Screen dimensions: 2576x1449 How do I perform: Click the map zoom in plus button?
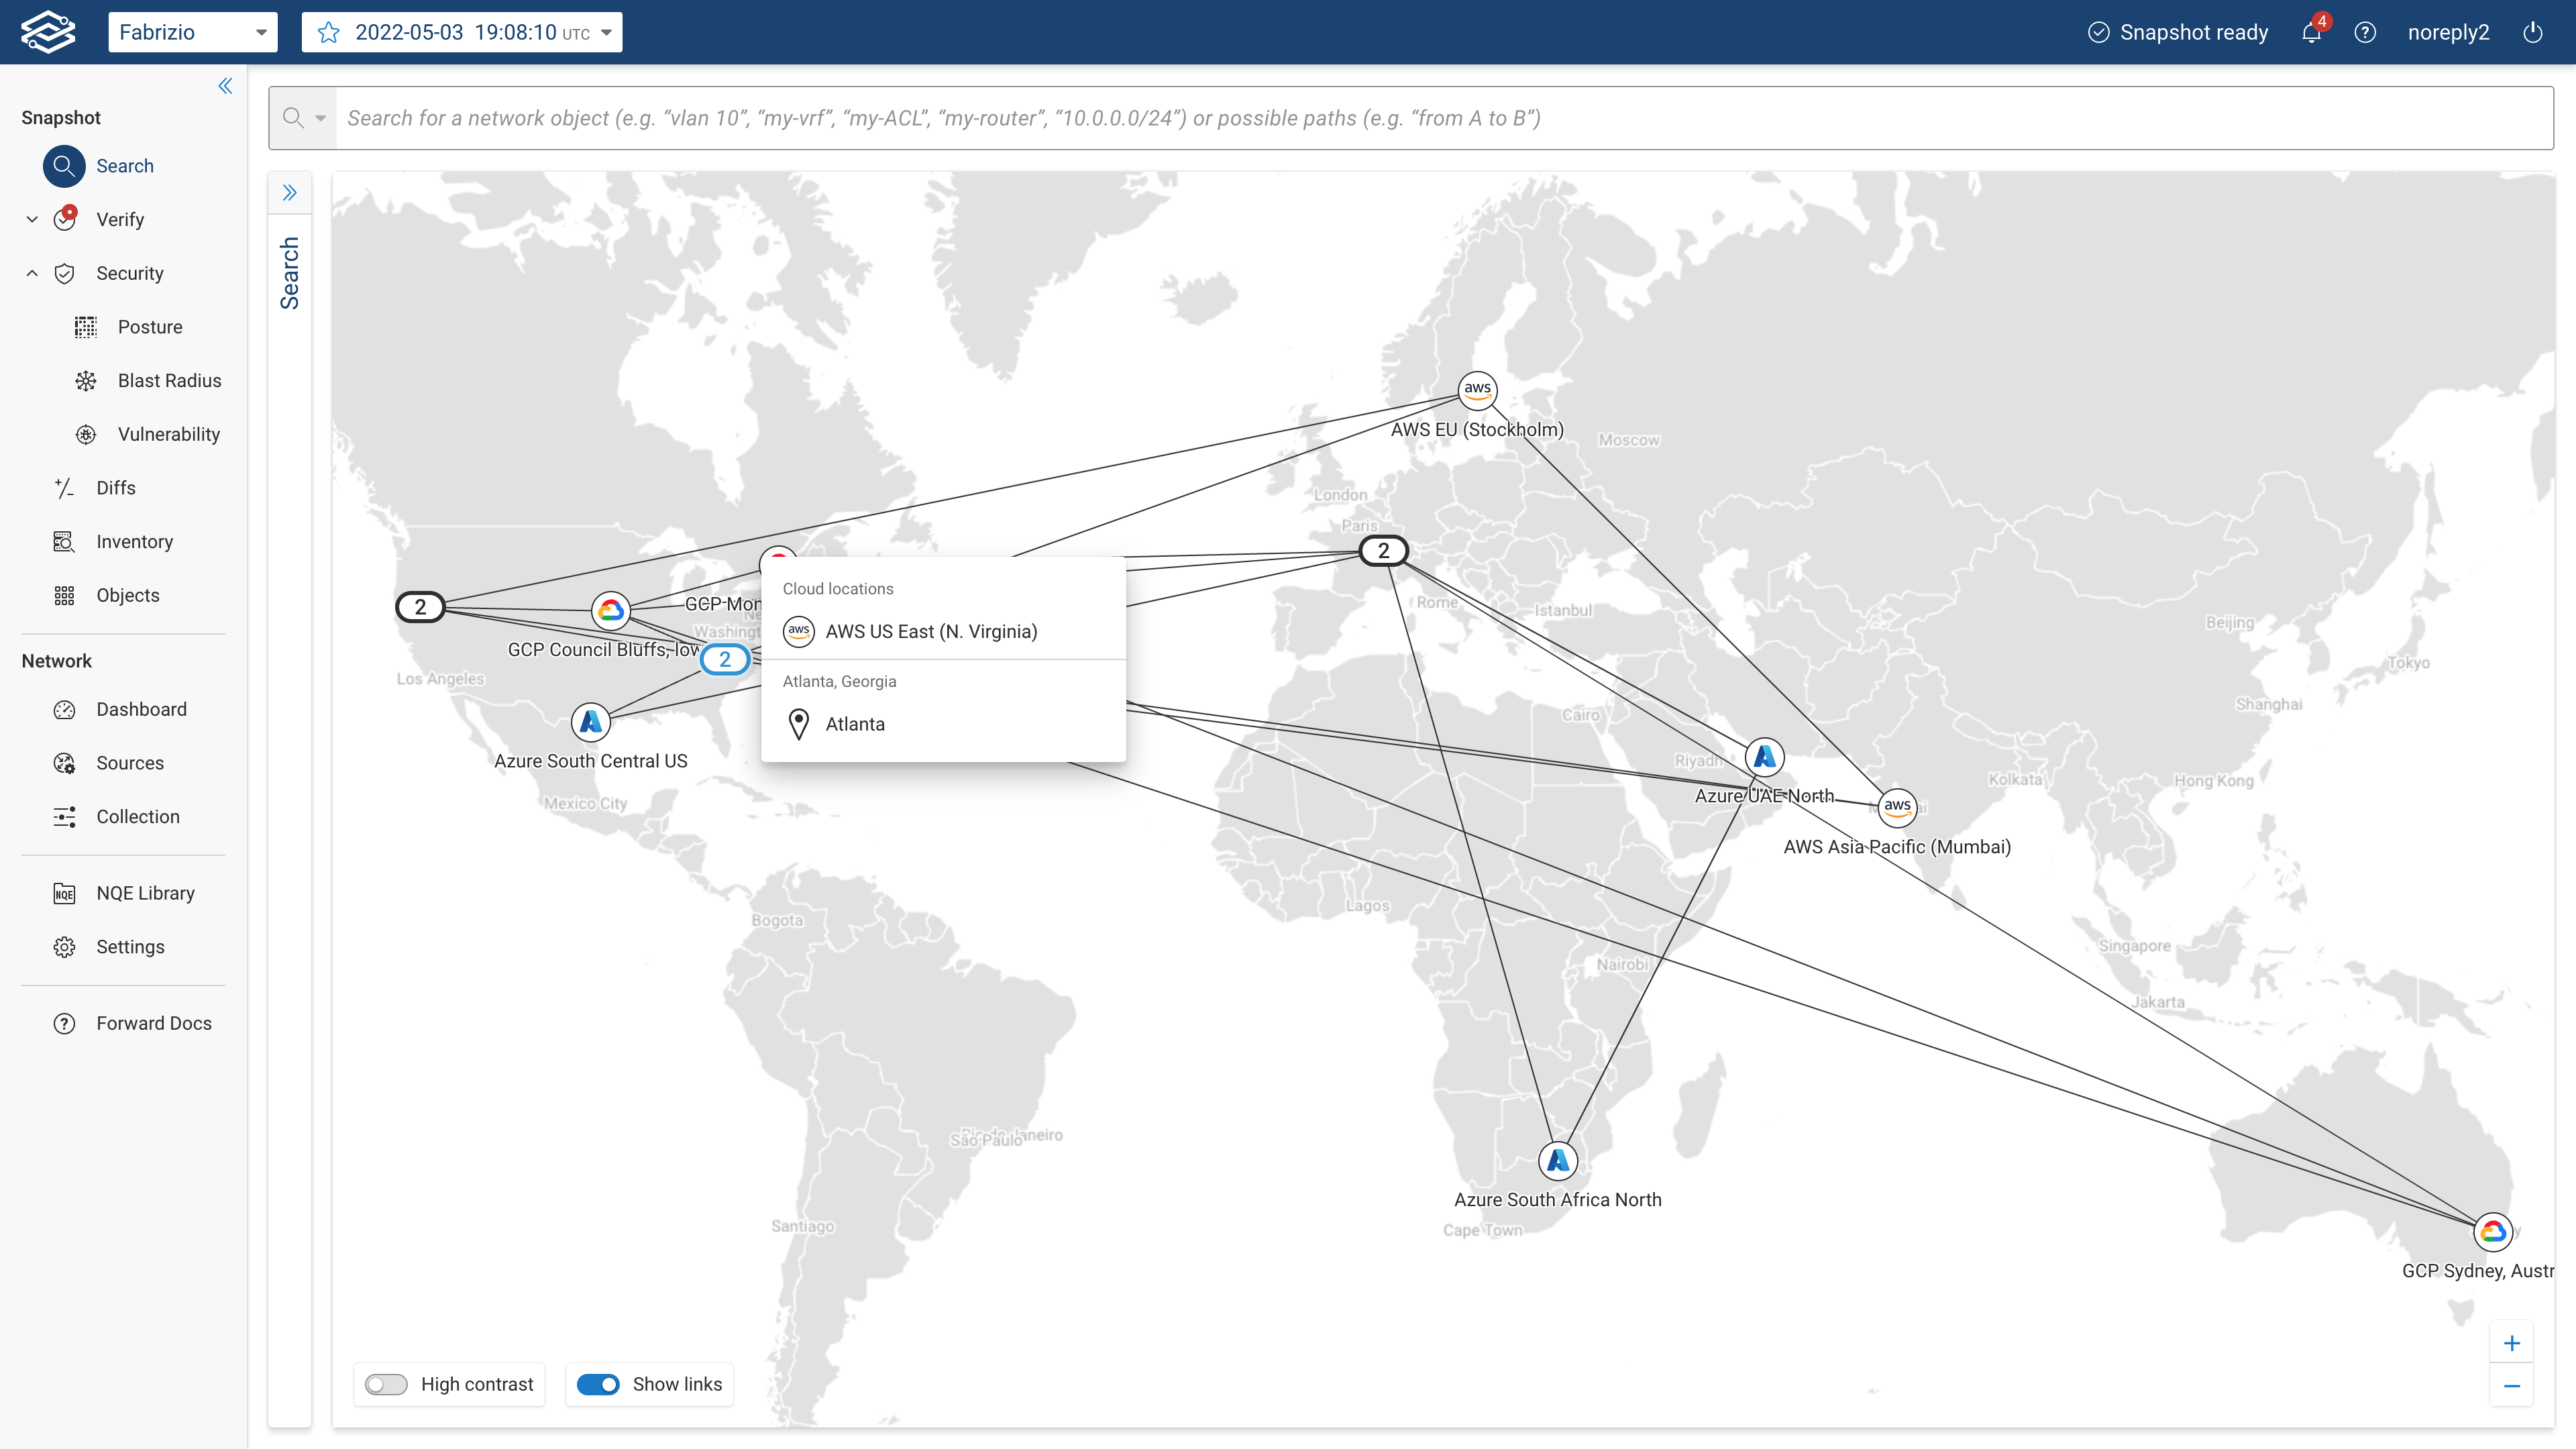pos(2511,1343)
